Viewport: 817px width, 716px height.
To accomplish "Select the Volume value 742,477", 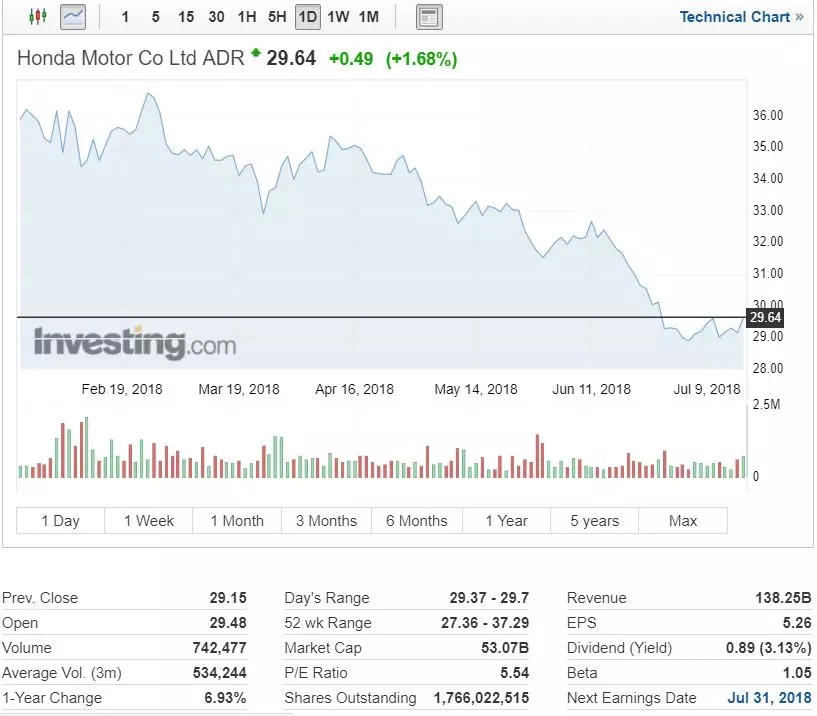I will click(219, 648).
